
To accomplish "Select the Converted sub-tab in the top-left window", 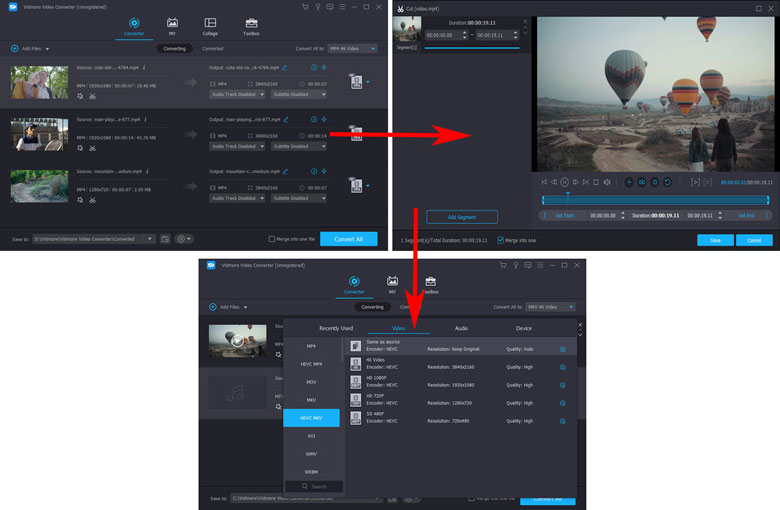I will tap(212, 49).
